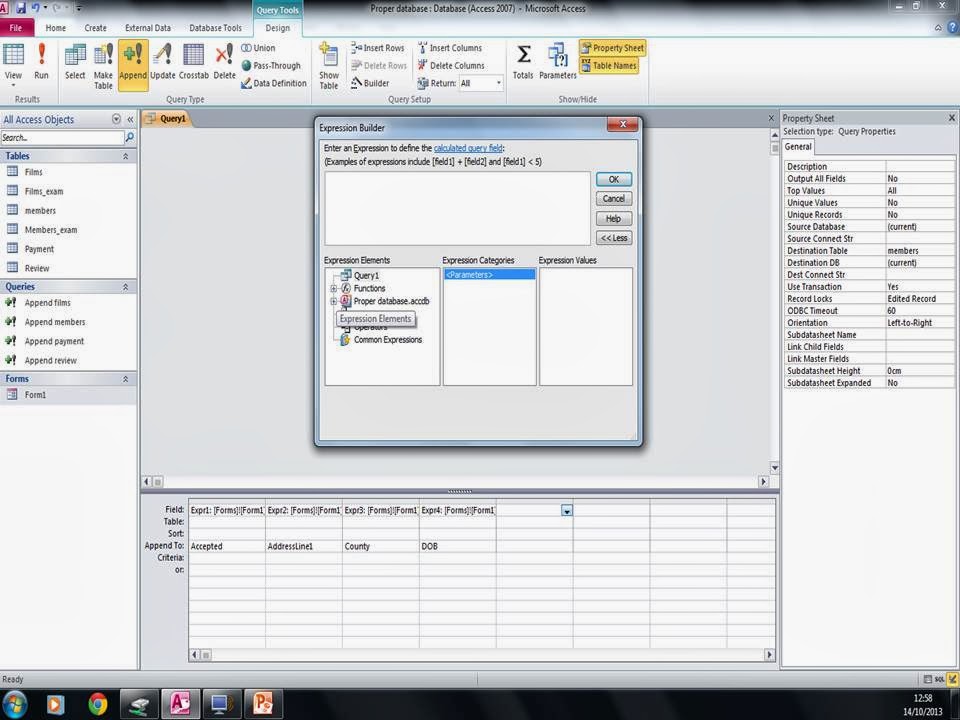This screenshot has width=960, height=720.
Task: Open the All Access Objects dropdown arrow
Action: 116,119
